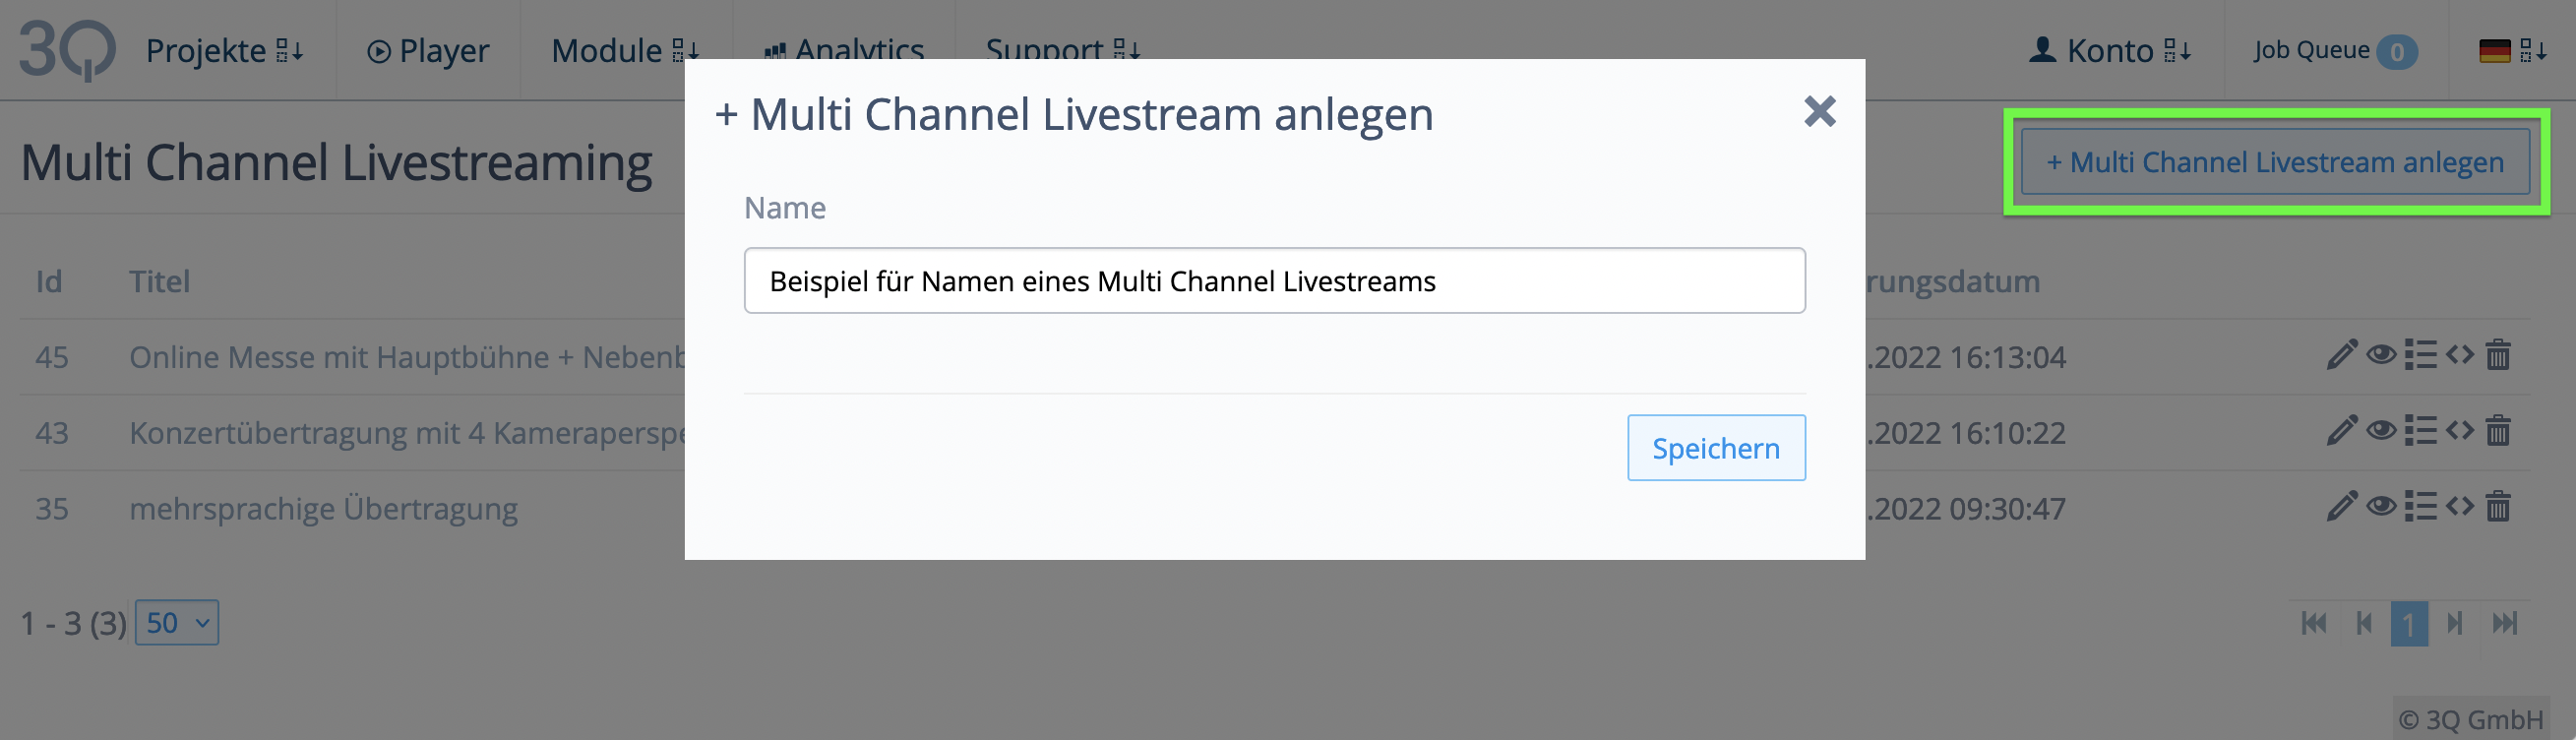2576x740 pixels.
Task: Expand the Konto account menu
Action: point(2110,50)
